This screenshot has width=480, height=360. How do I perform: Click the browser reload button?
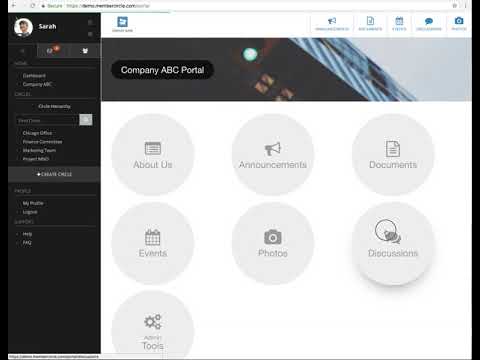pyautogui.click(x=33, y=6)
